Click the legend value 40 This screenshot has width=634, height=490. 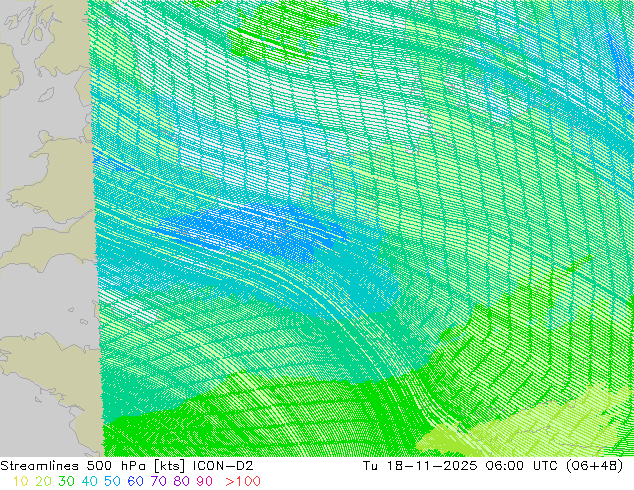click(89, 482)
